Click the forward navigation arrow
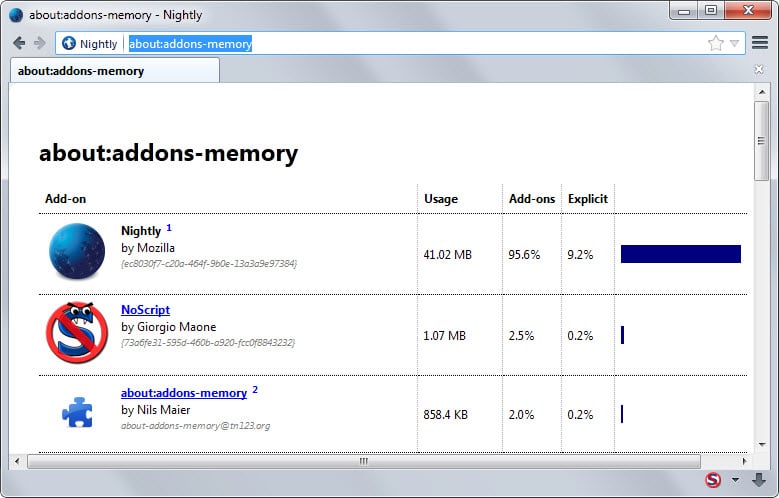 coord(39,43)
